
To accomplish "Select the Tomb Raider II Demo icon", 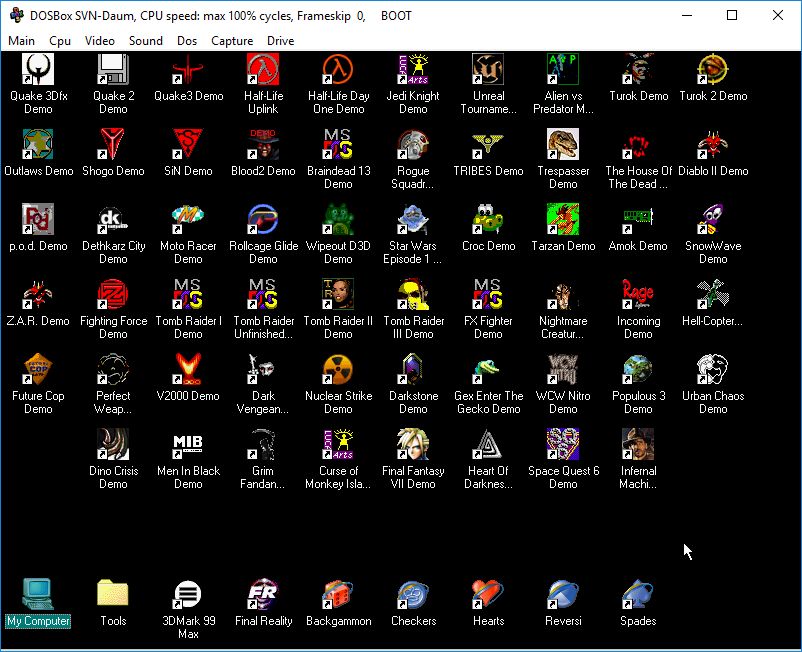I will point(338,296).
